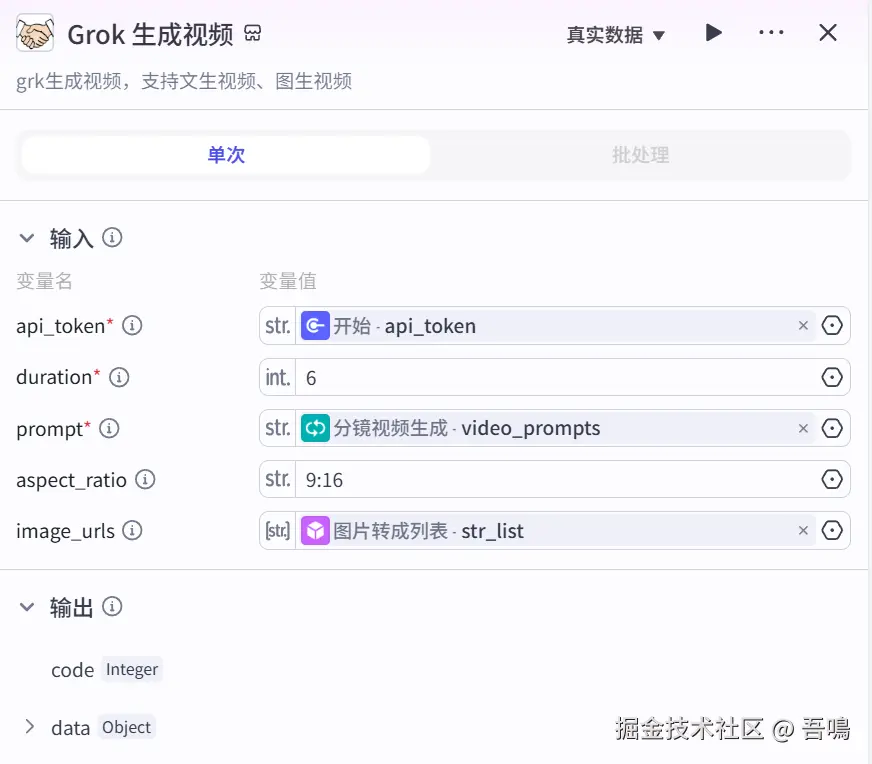The width and height of the screenshot is (872, 764).
Task: Click the 变量值 column header
Action: pyautogui.click(x=288, y=281)
